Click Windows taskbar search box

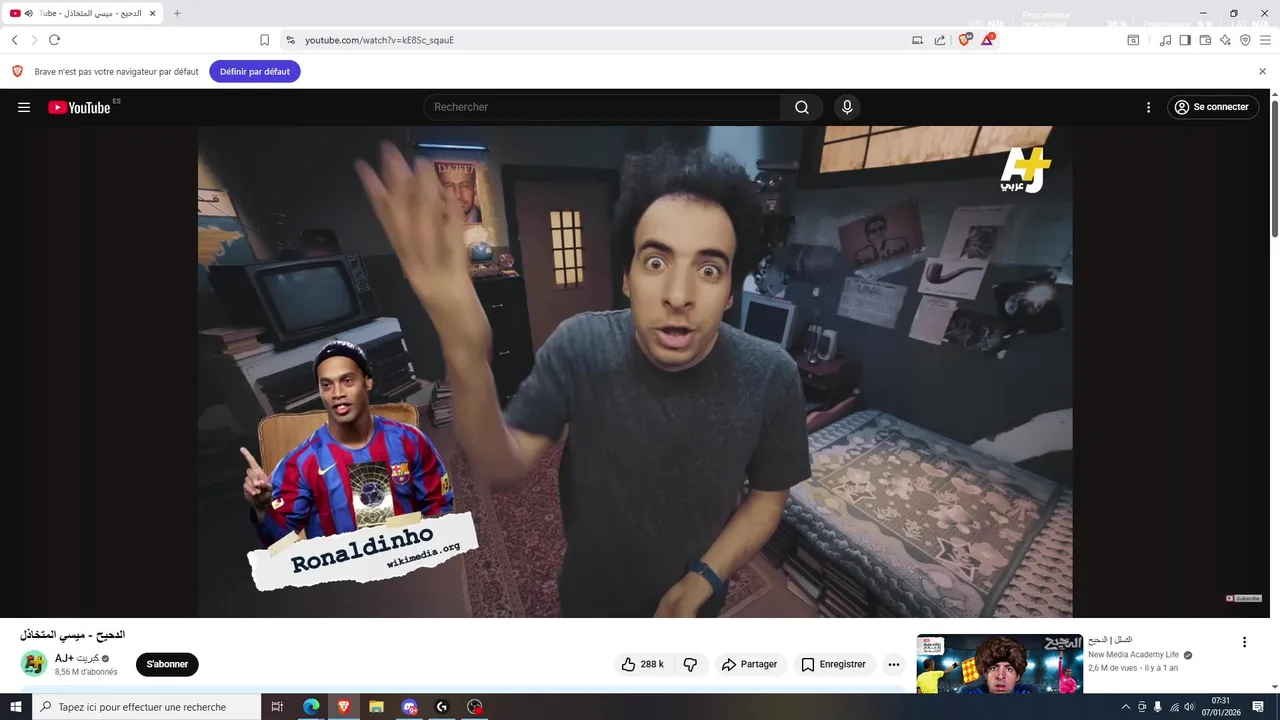[146, 707]
